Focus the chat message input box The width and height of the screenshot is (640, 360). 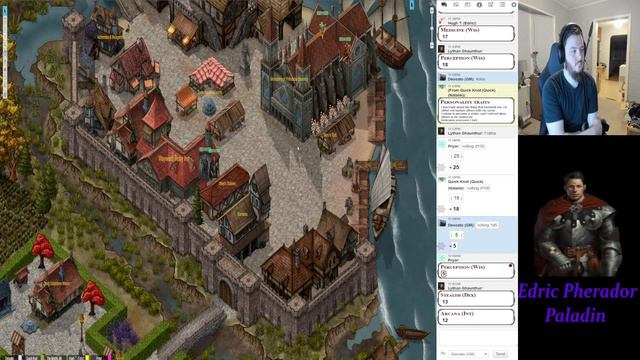coord(476,339)
